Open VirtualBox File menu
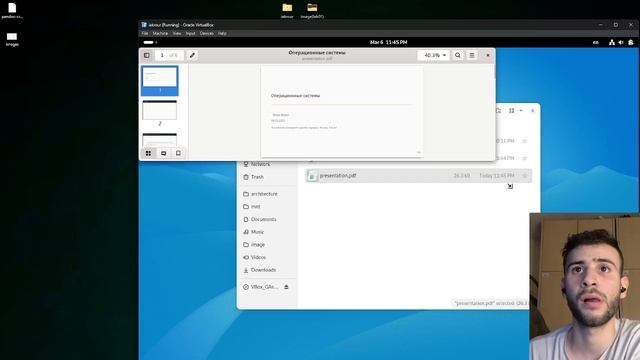 pyautogui.click(x=145, y=33)
